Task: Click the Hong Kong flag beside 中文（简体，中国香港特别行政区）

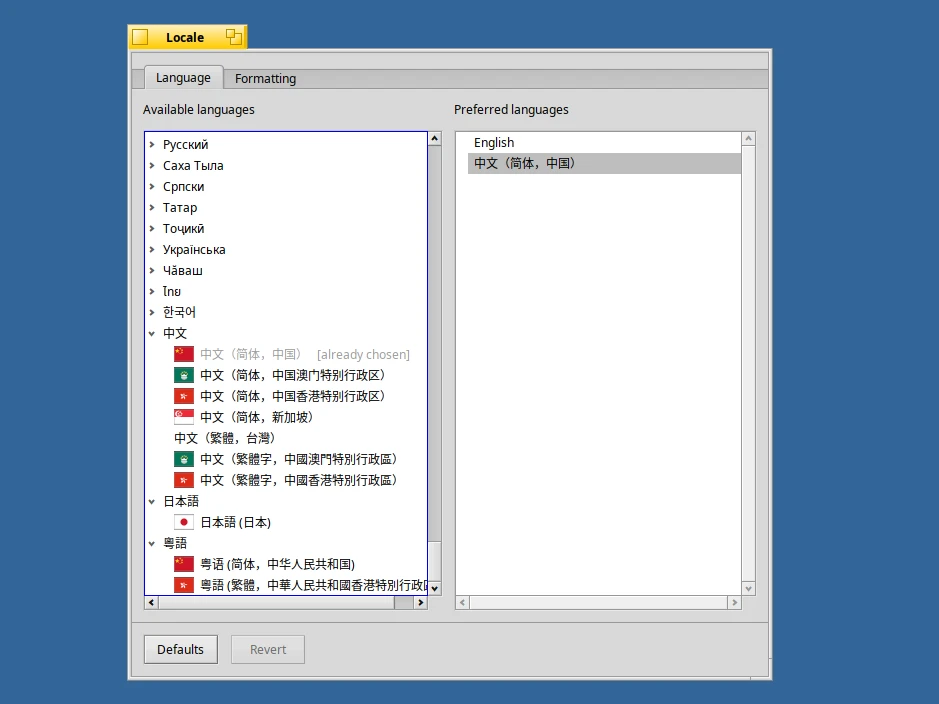Action: coord(183,395)
